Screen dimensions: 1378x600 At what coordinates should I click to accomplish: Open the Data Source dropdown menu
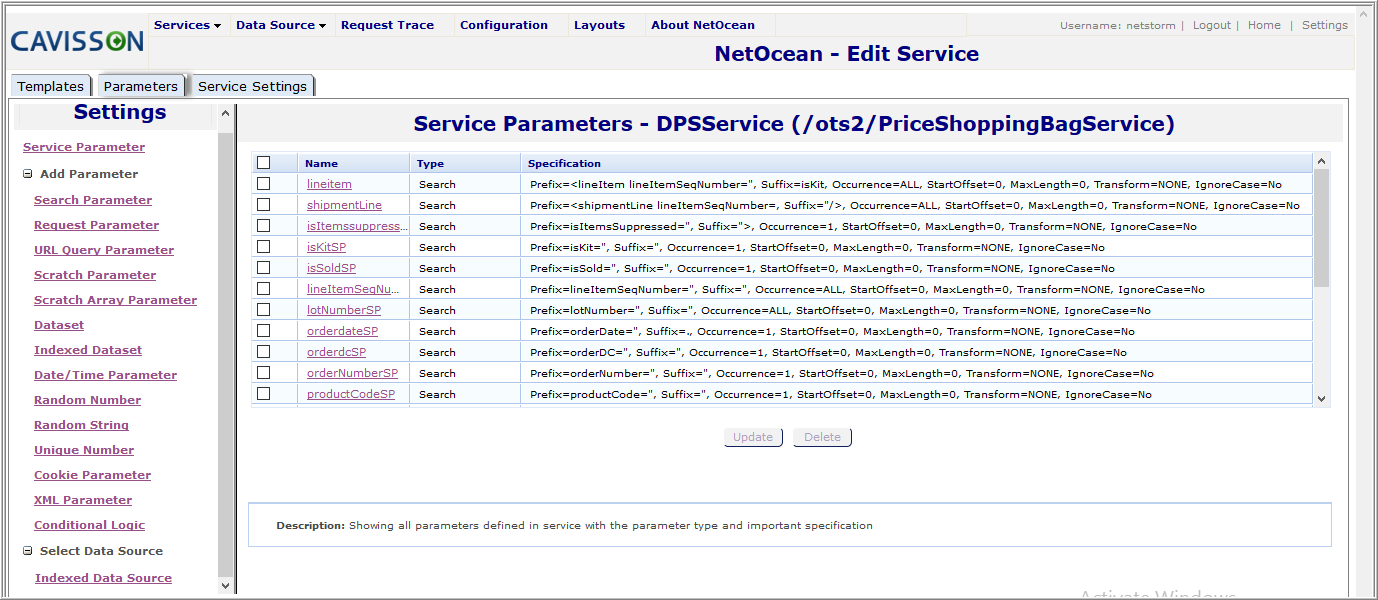(281, 25)
